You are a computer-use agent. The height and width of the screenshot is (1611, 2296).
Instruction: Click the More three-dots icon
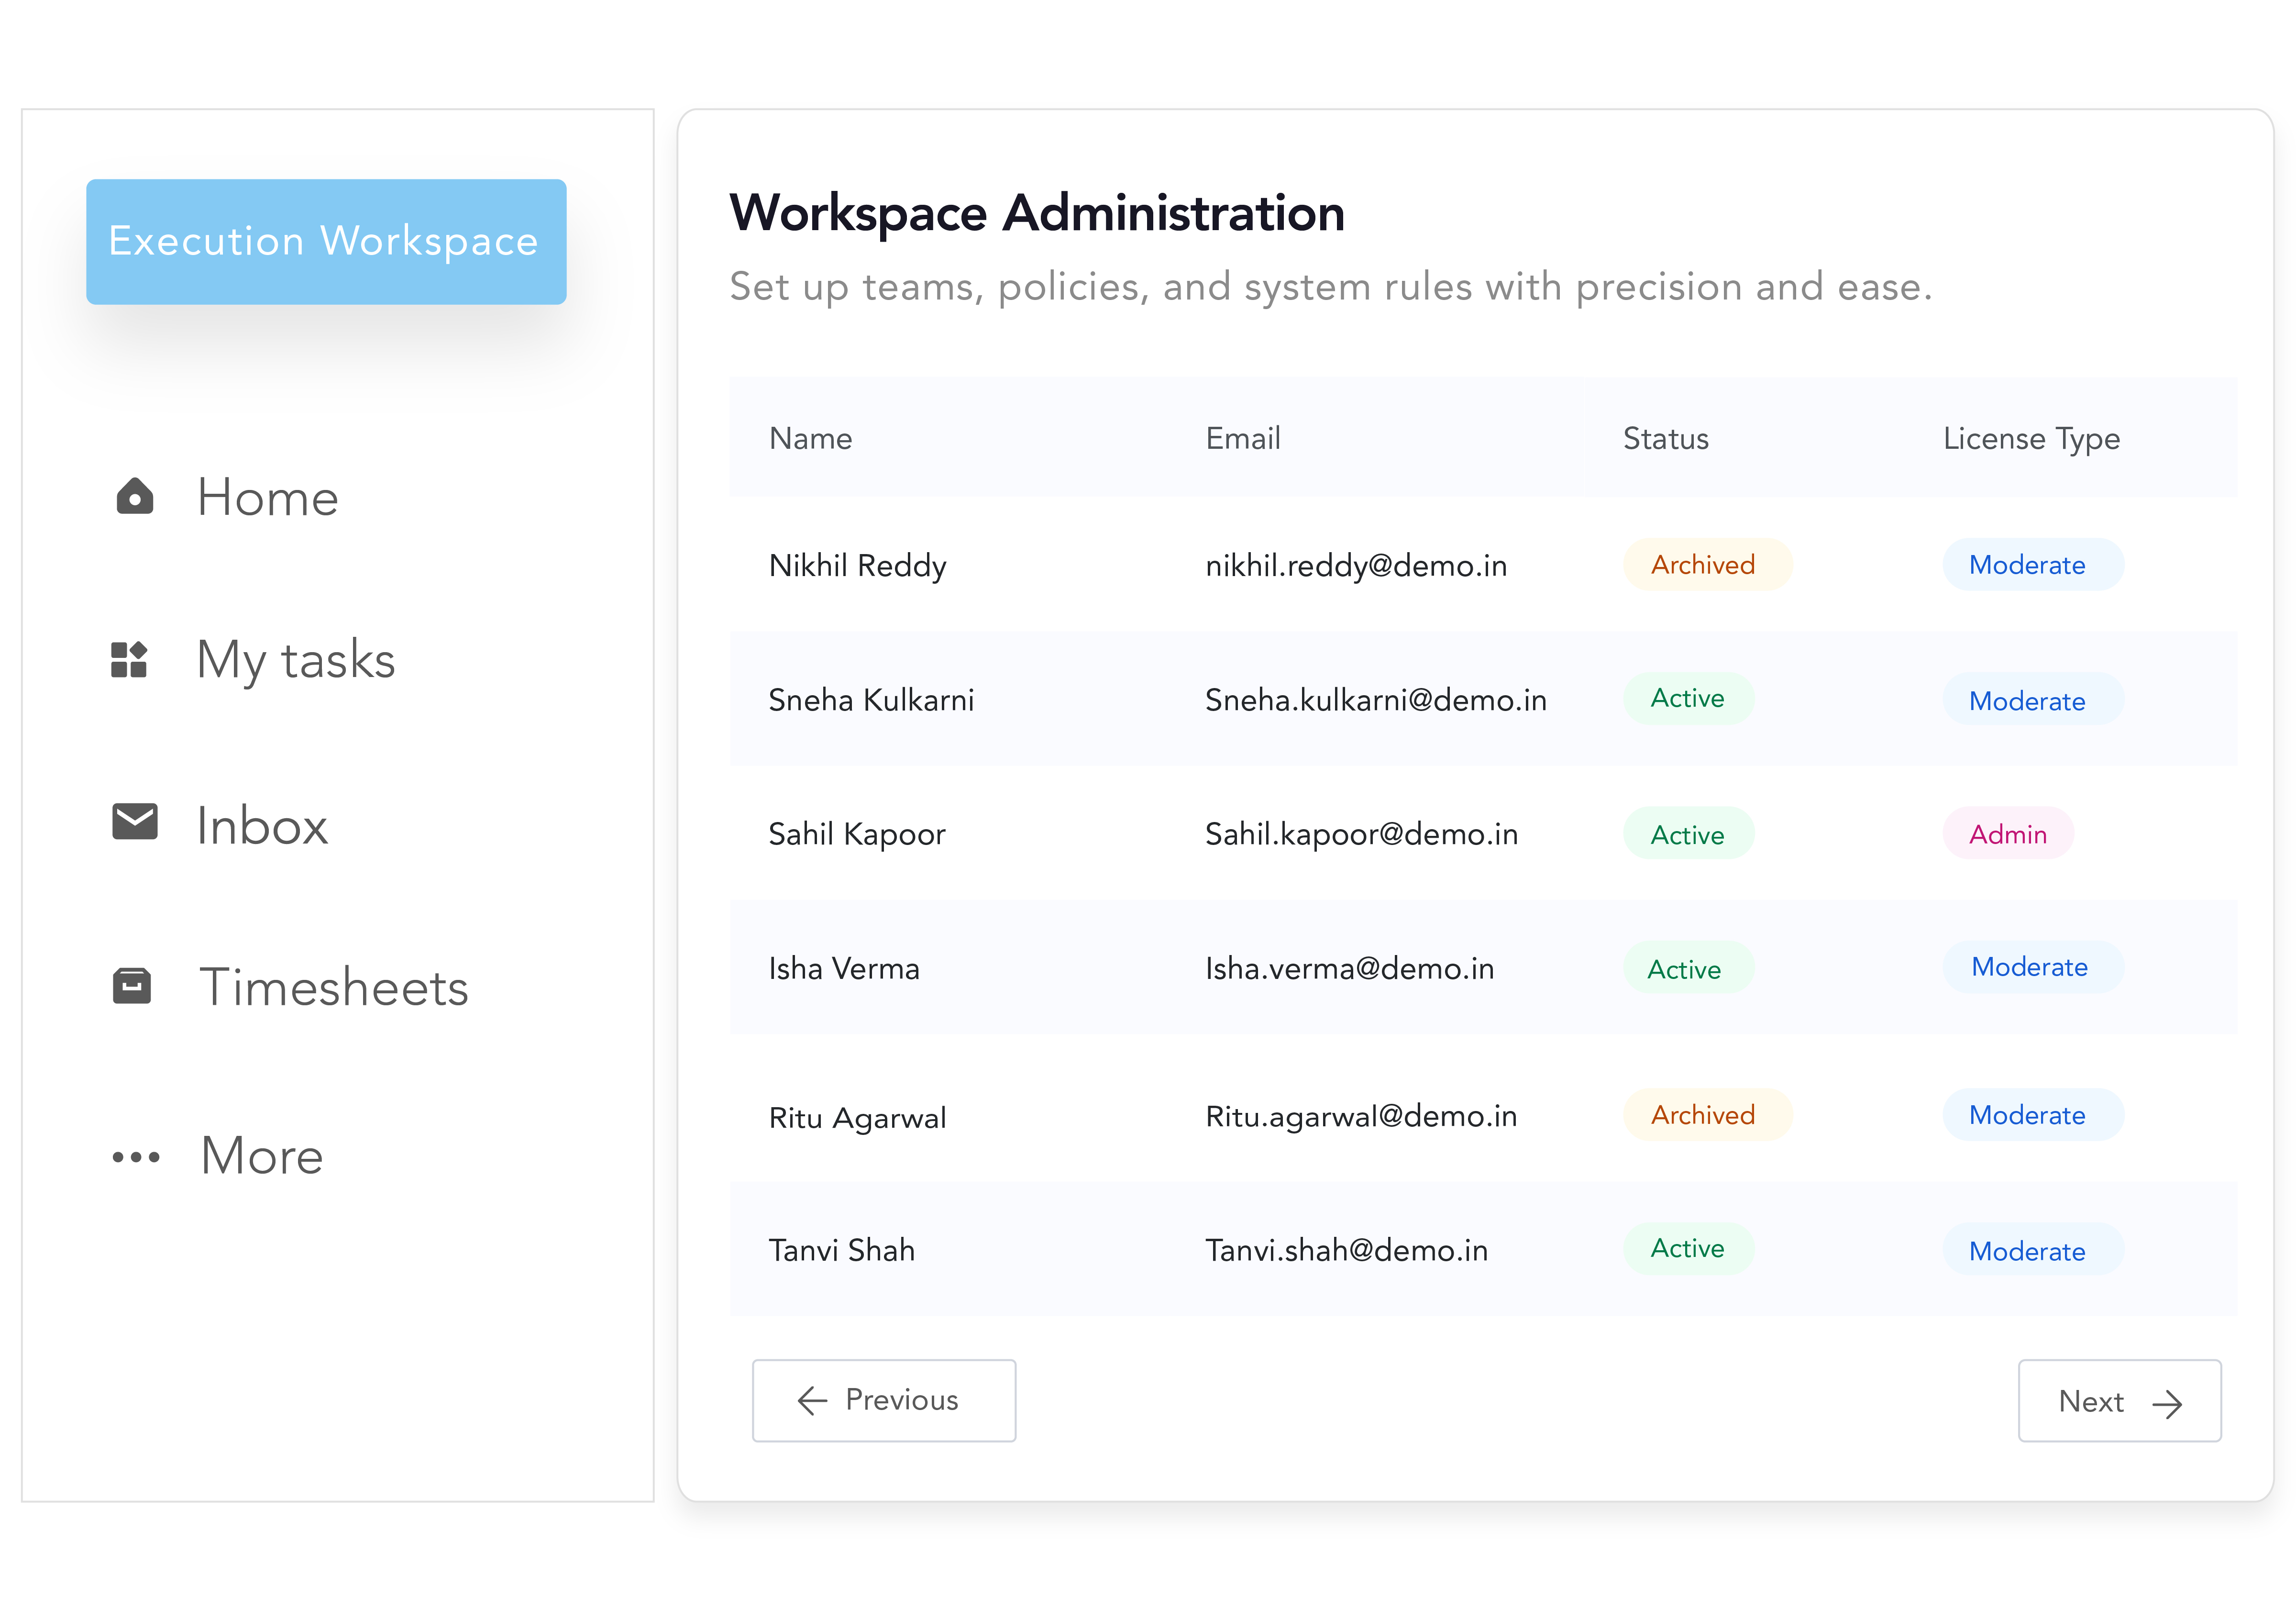(x=135, y=1157)
